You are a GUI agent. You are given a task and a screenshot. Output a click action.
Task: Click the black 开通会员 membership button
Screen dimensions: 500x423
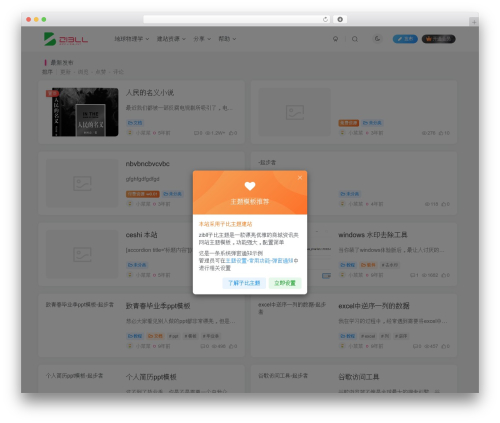point(438,39)
